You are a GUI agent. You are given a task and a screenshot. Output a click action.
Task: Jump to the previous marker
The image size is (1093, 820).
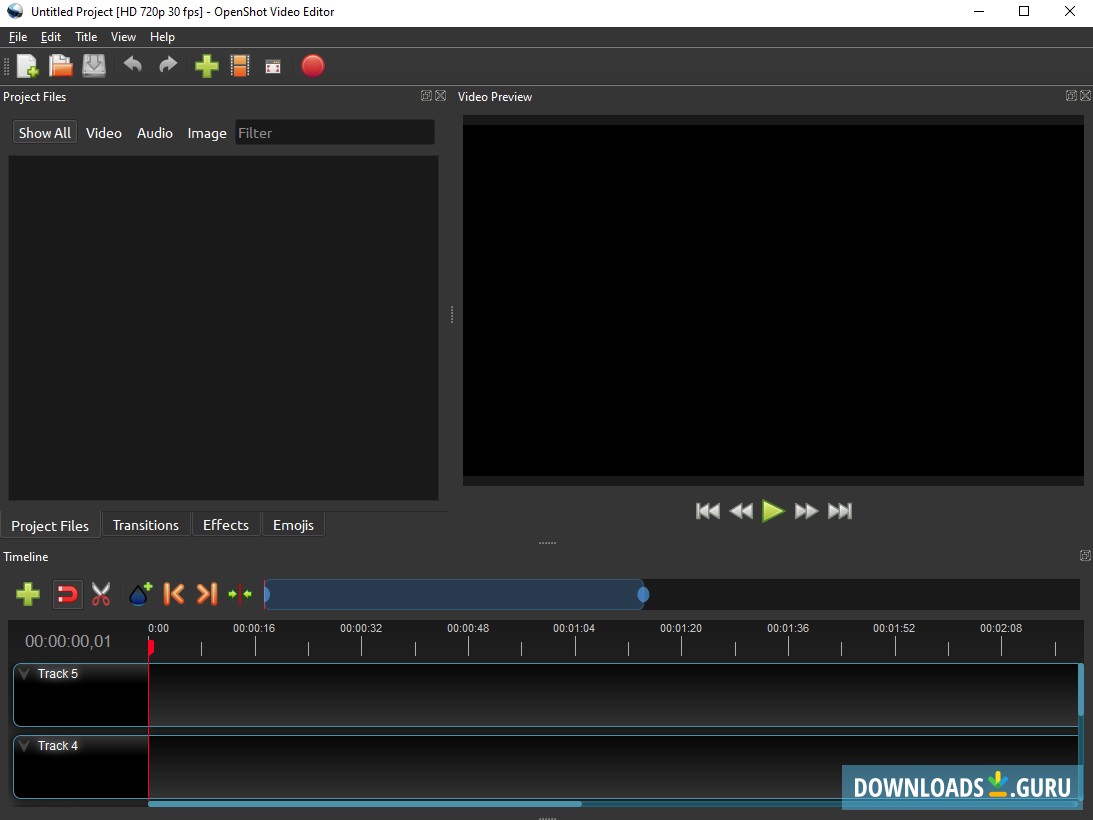click(x=173, y=594)
